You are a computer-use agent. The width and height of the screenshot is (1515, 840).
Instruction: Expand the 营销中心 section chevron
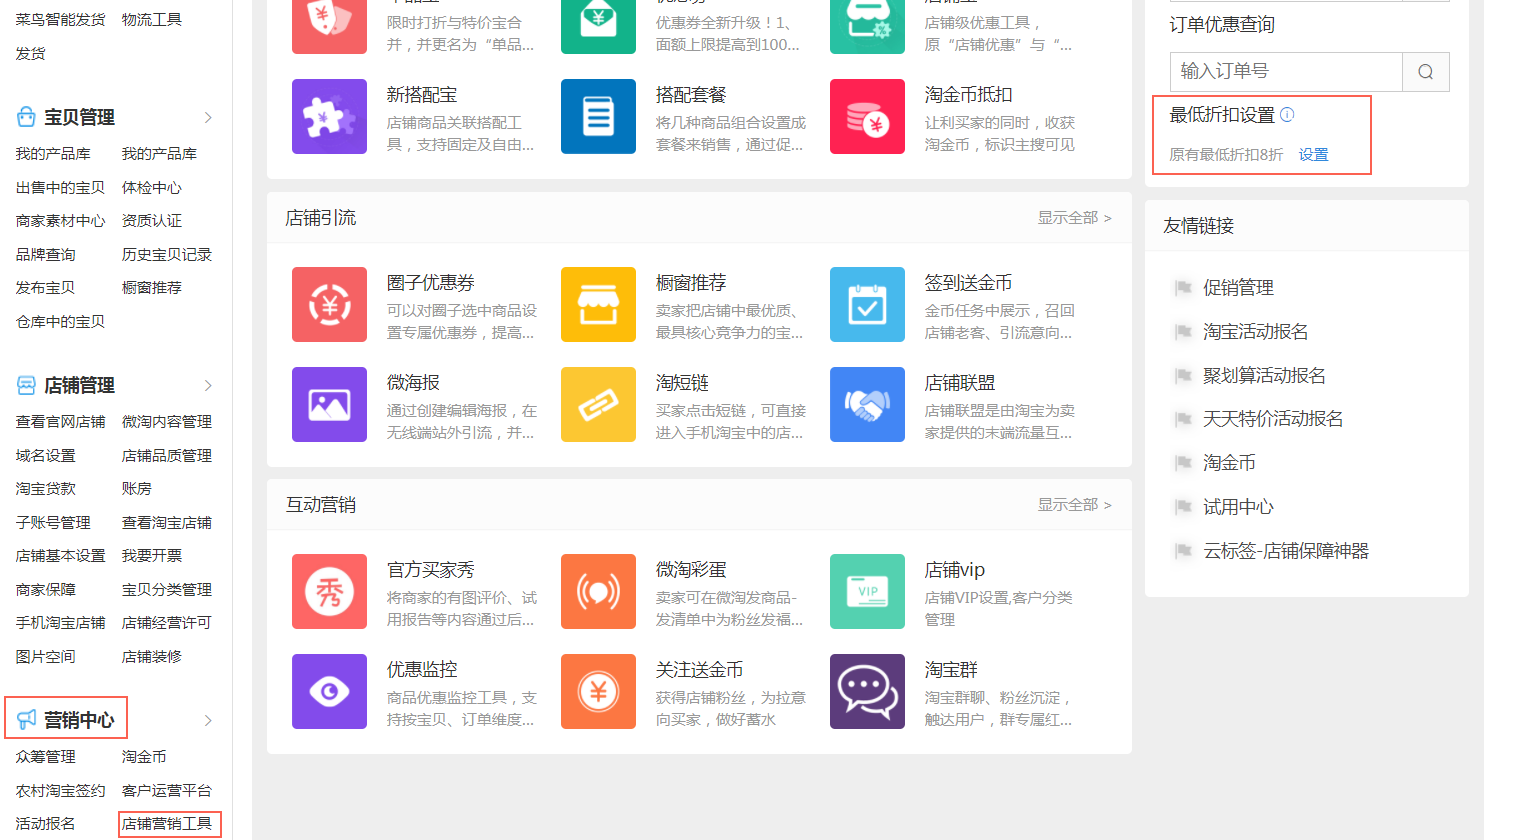tap(208, 720)
